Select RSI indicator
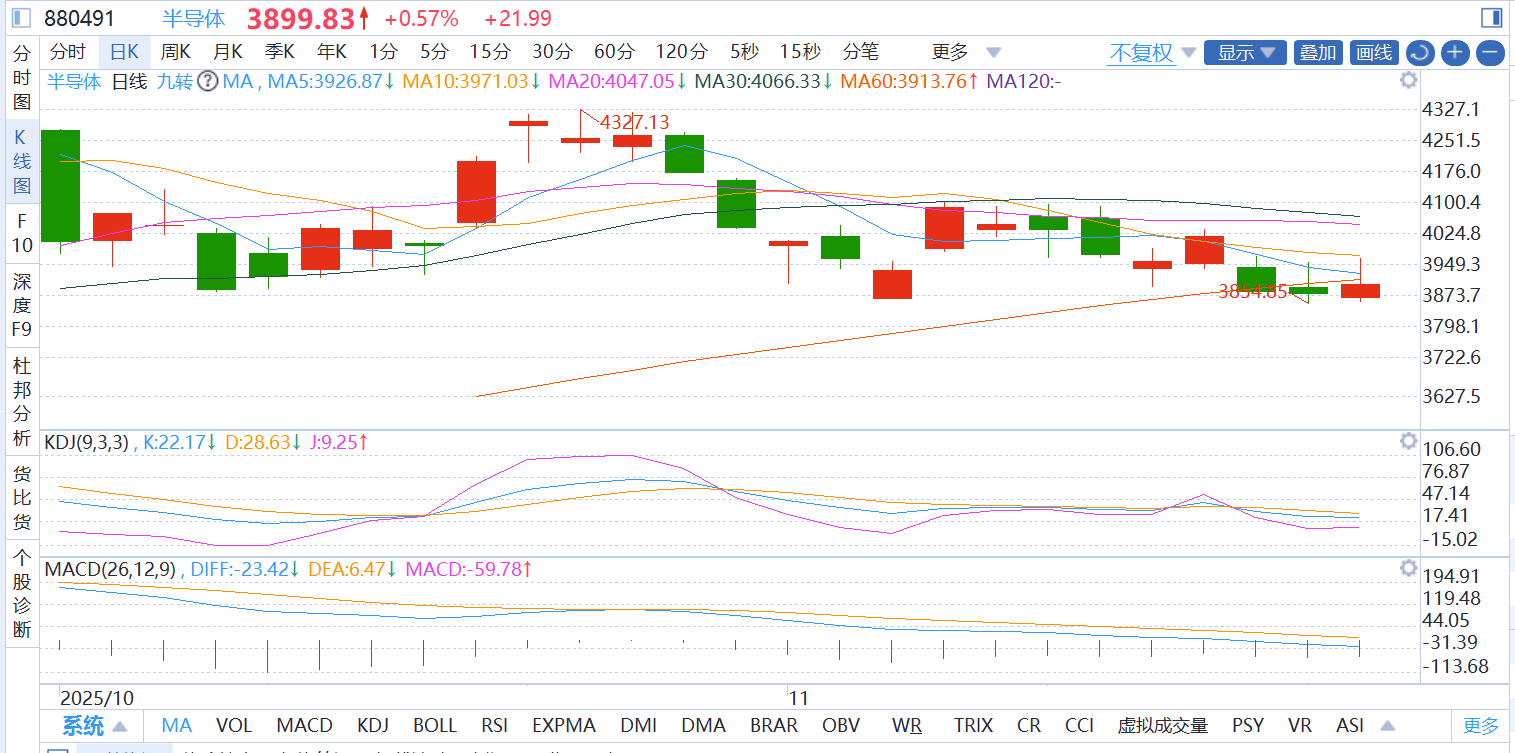Viewport: 1515px width, 753px height. pos(494,726)
